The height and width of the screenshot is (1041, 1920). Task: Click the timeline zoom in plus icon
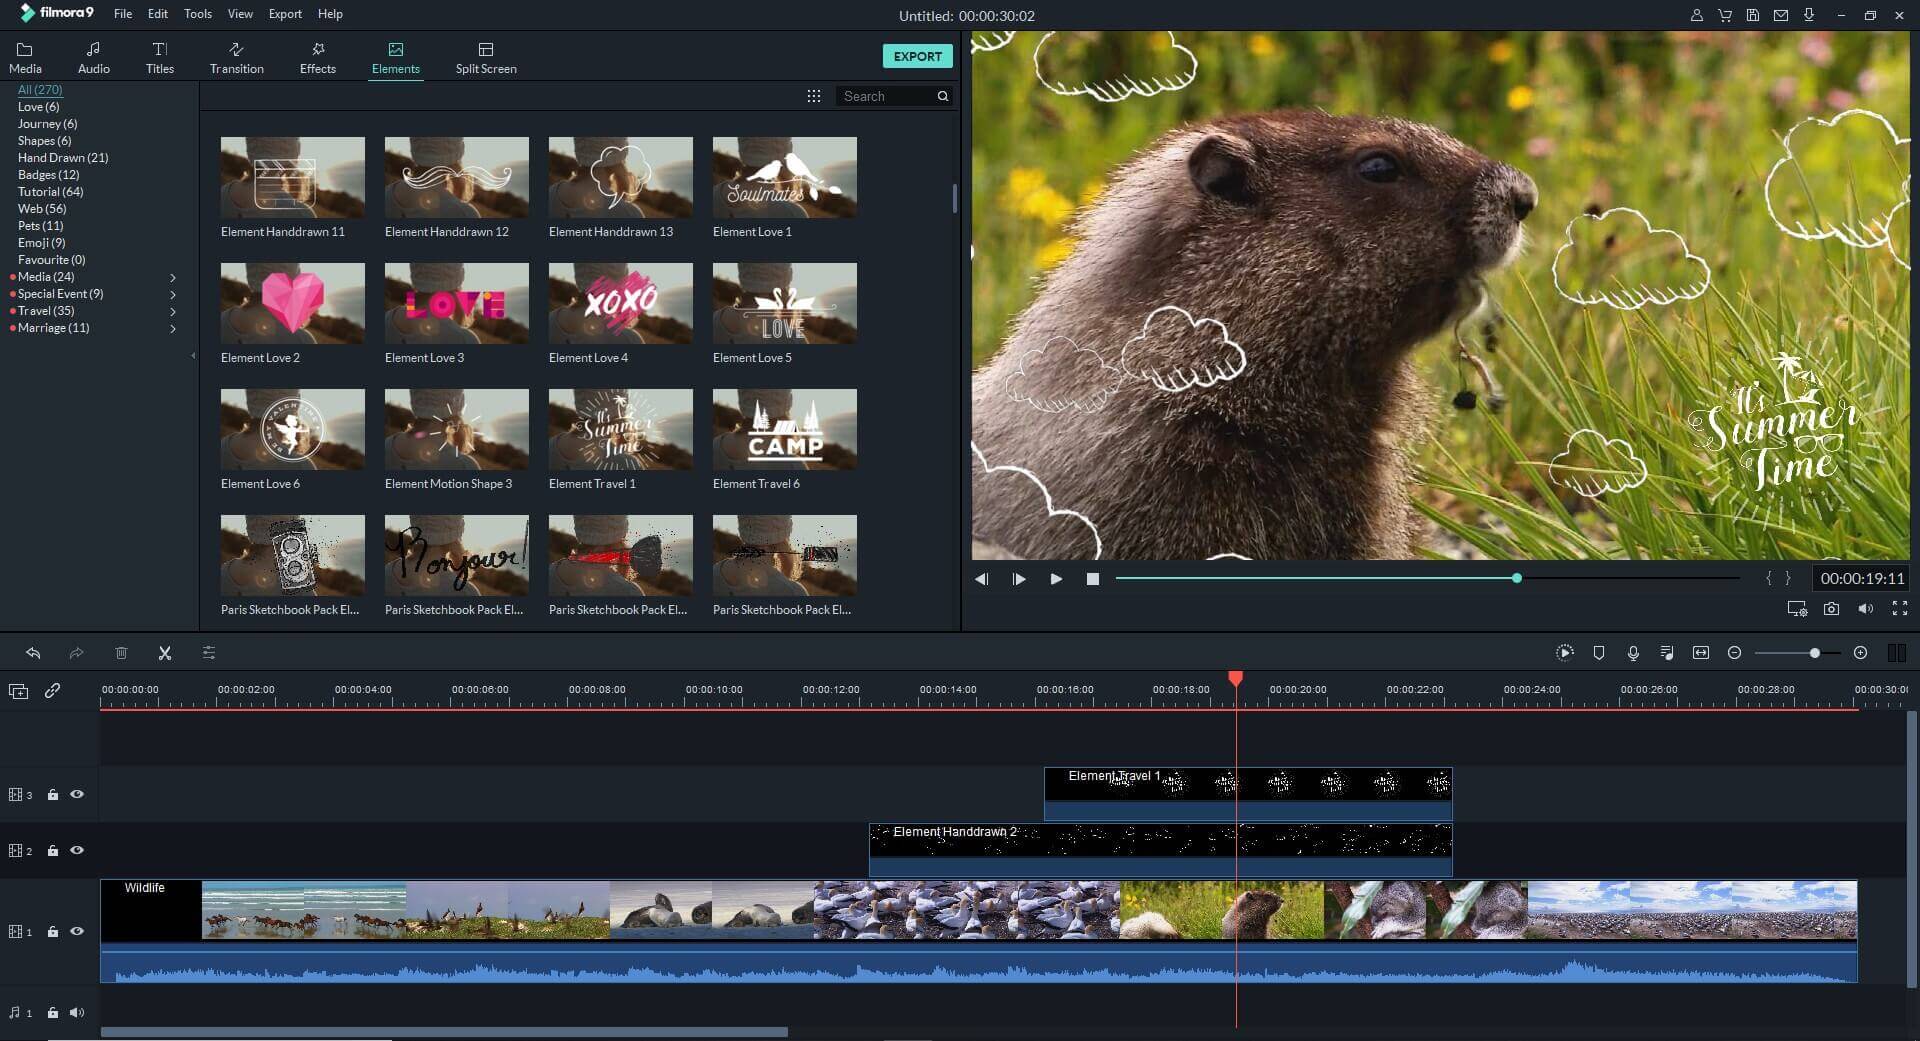1860,652
